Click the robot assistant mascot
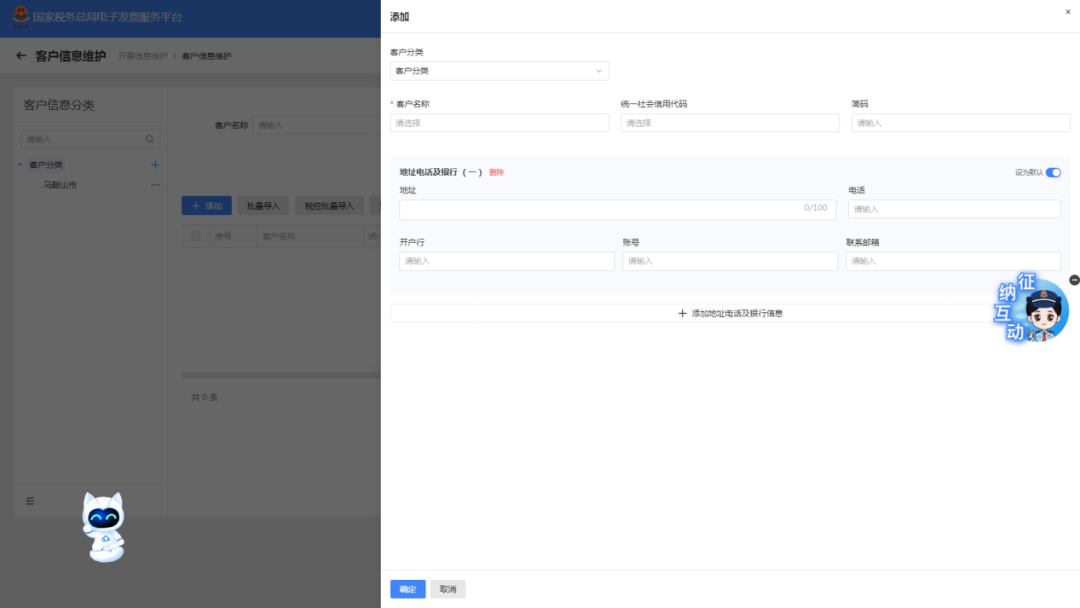 pyautogui.click(x=103, y=525)
